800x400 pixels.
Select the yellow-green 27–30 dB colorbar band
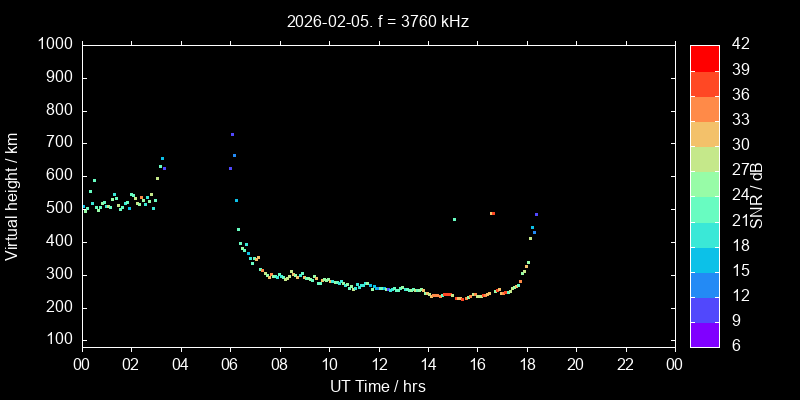704,159
